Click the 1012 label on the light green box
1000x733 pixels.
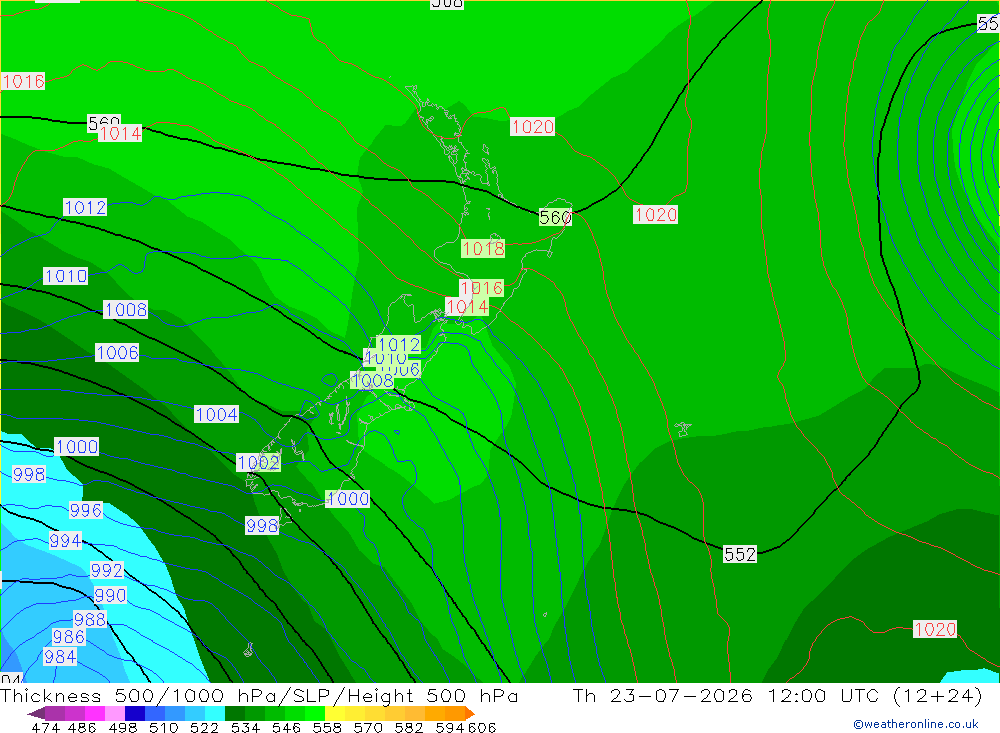[x=399, y=344]
